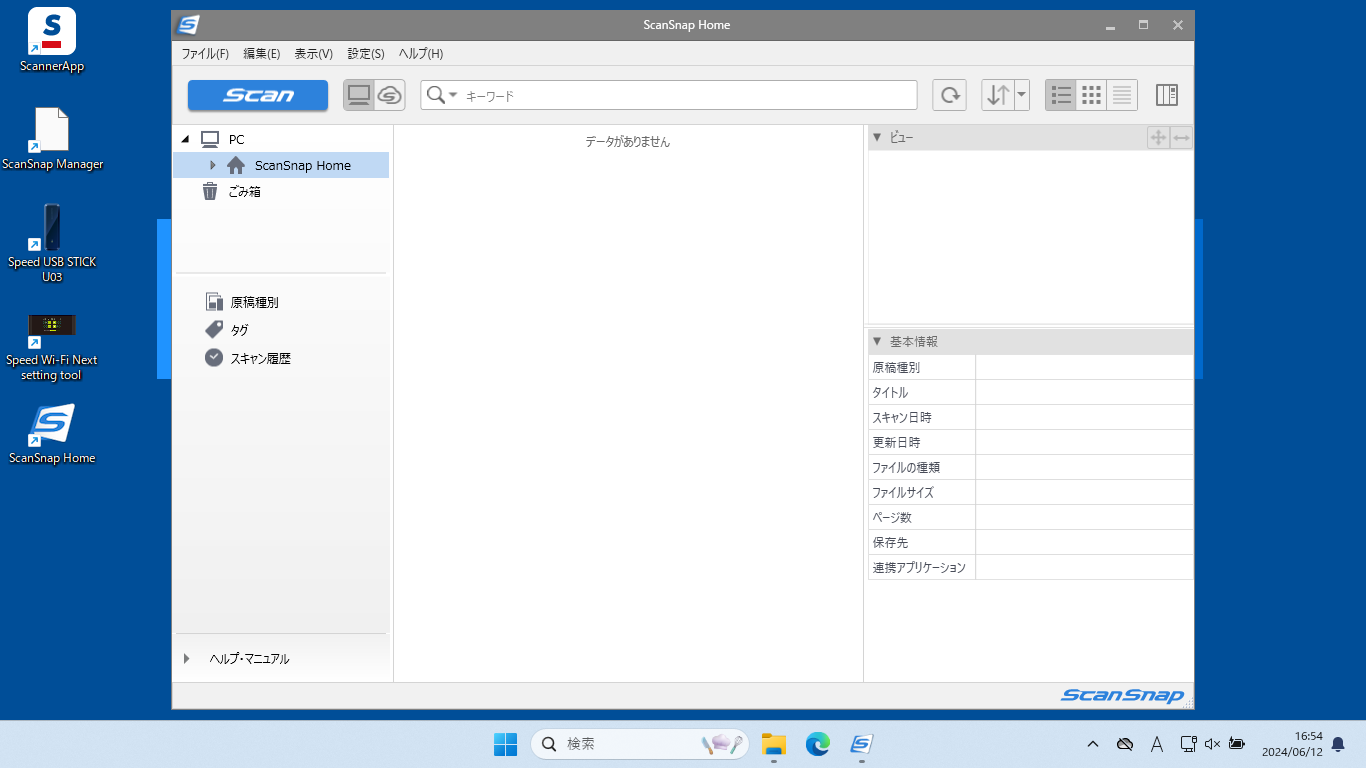Toggle the IME input mode A indicator

1157,744
